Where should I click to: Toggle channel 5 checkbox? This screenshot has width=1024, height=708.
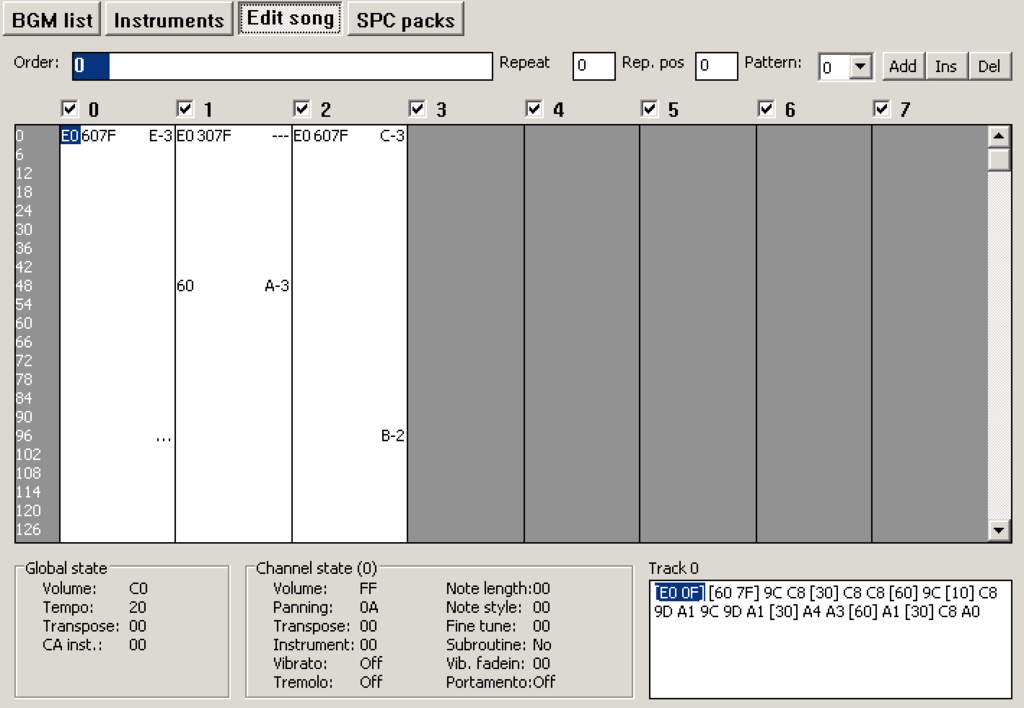(x=649, y=108)
